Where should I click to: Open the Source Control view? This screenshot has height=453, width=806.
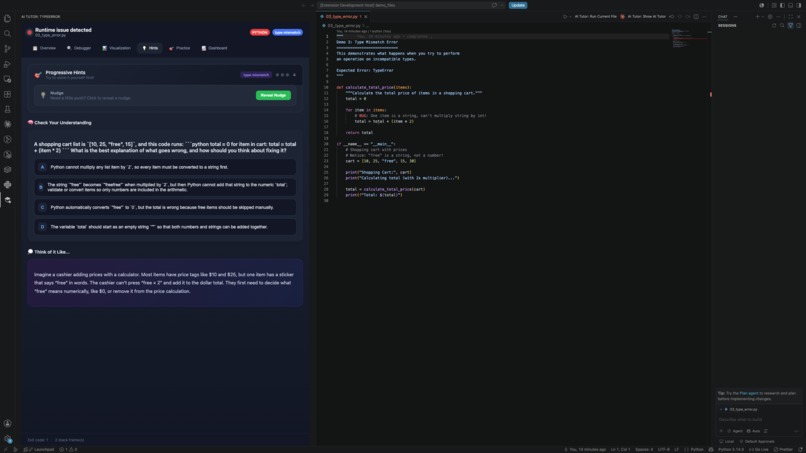point(7,49)
